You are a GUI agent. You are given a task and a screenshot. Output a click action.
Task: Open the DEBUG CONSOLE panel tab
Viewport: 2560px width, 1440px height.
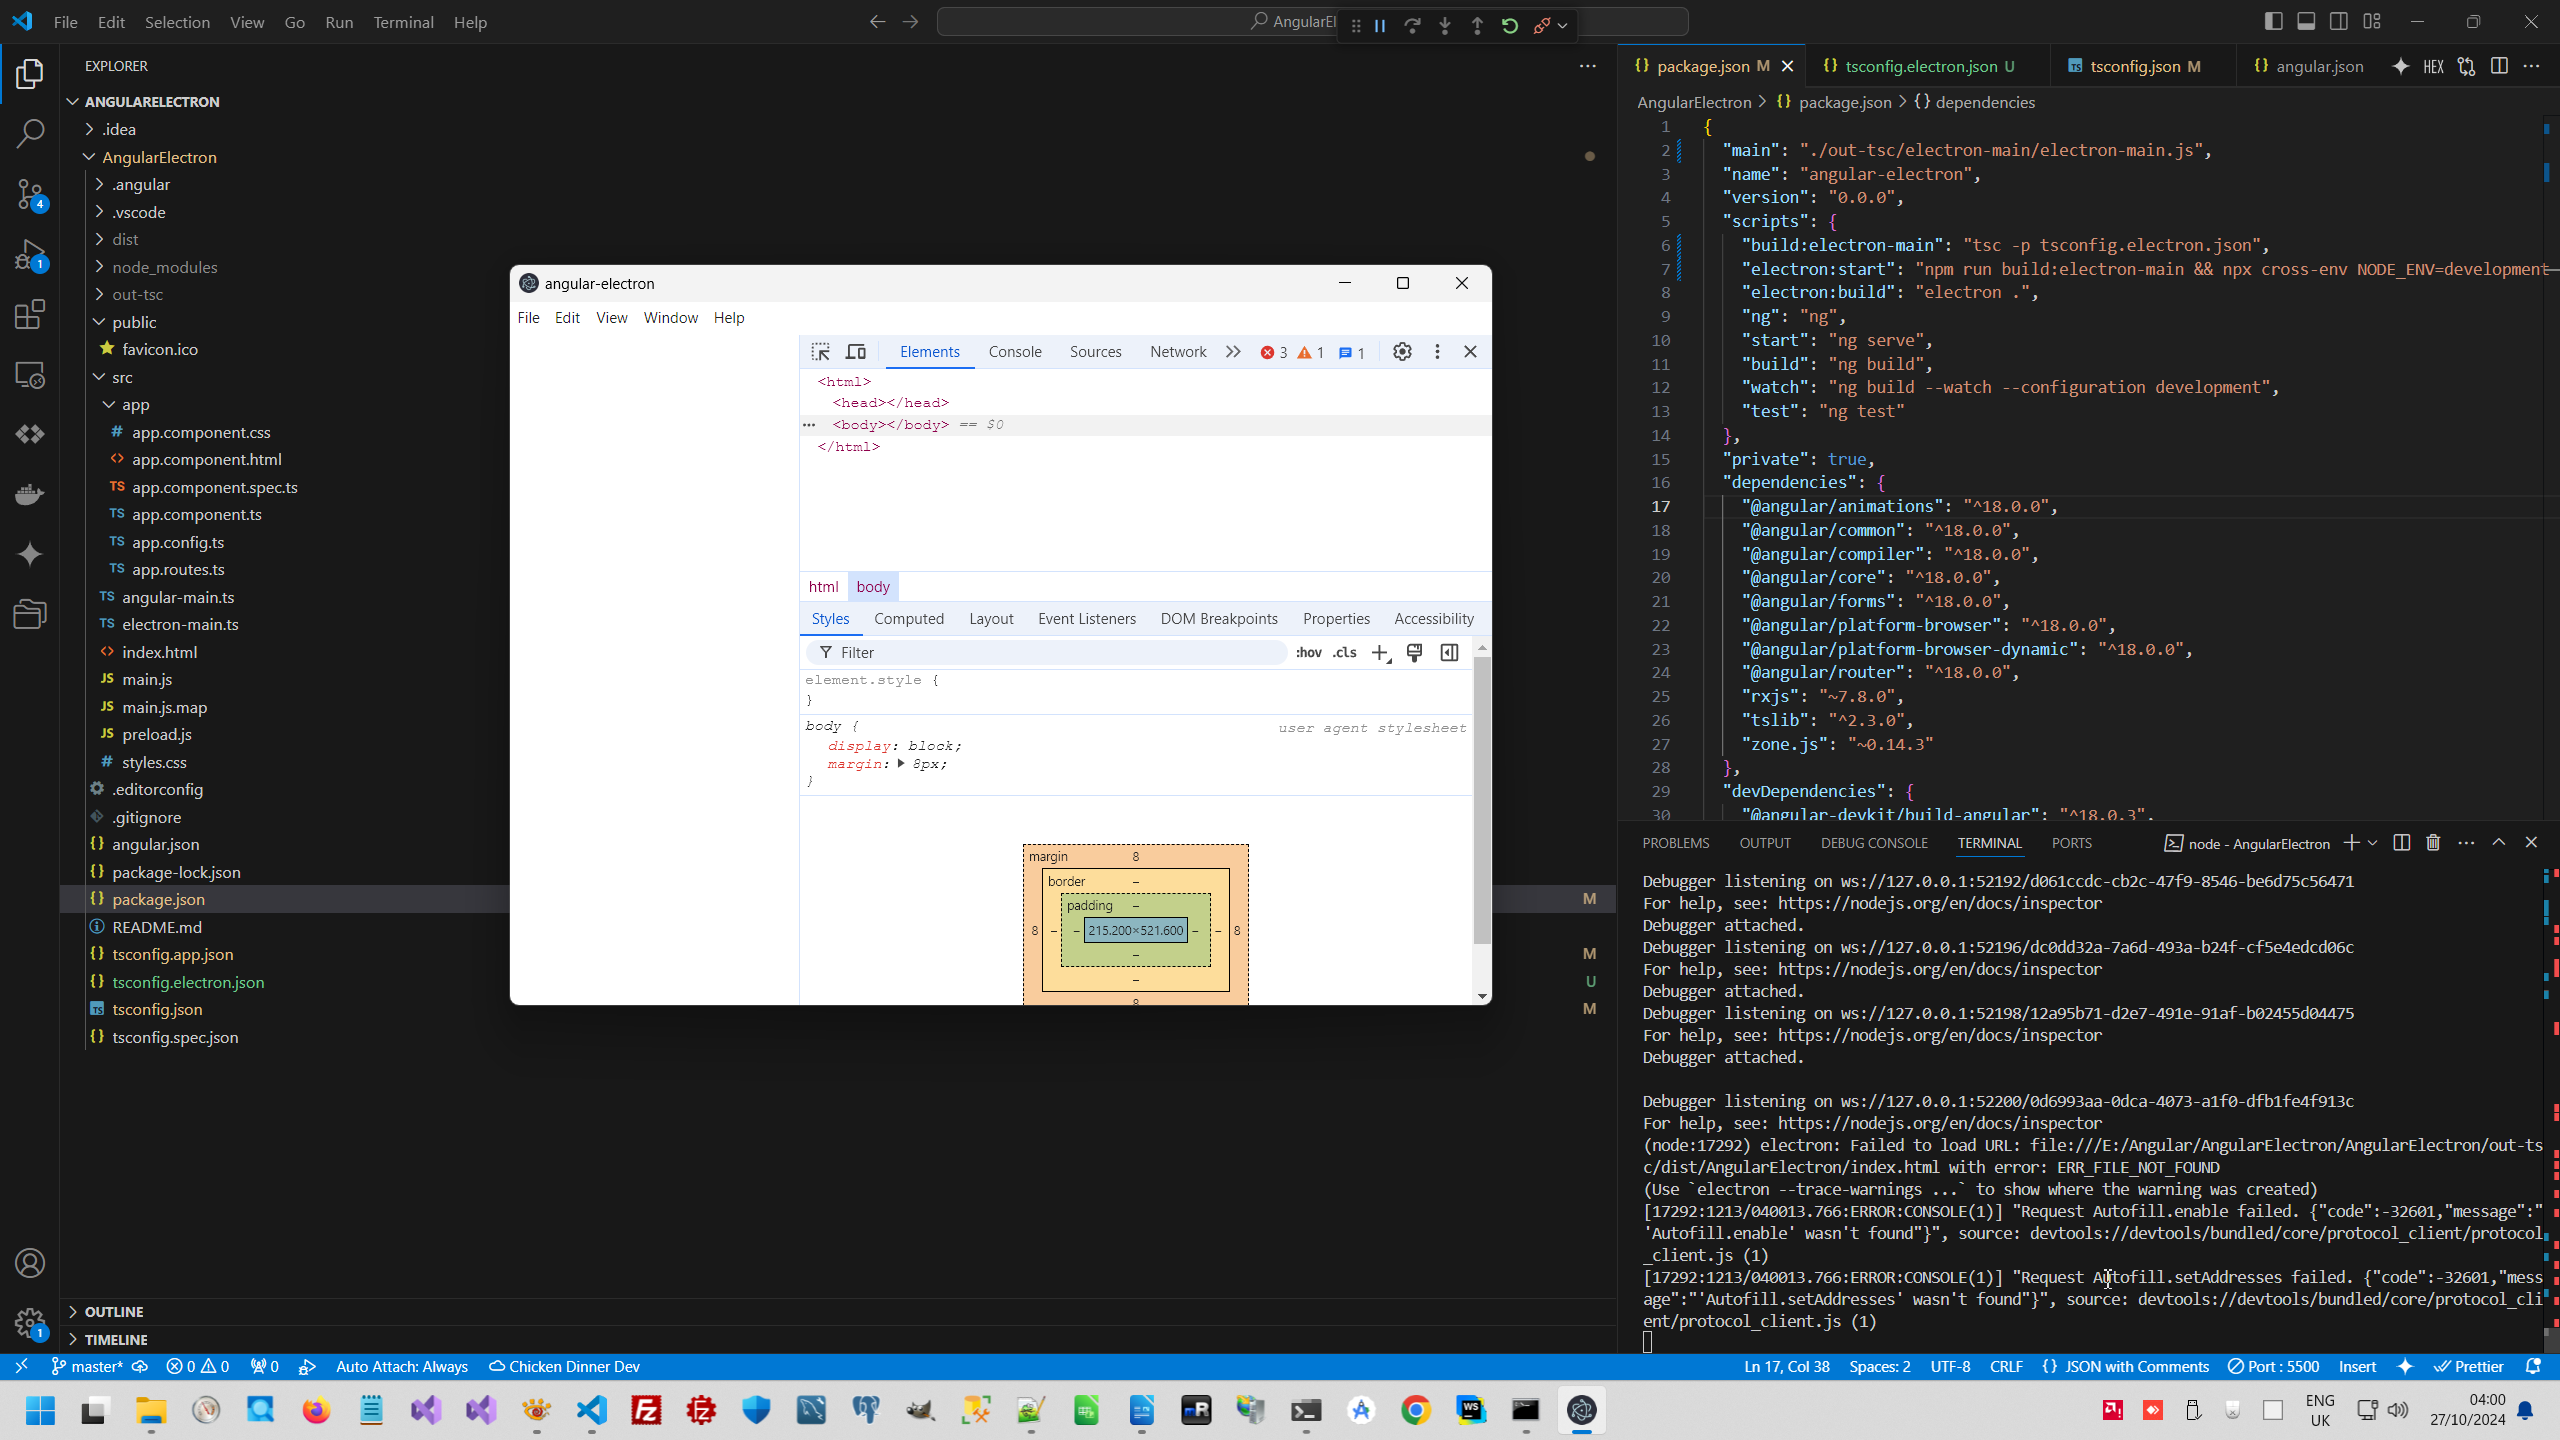pos(1874,843)
